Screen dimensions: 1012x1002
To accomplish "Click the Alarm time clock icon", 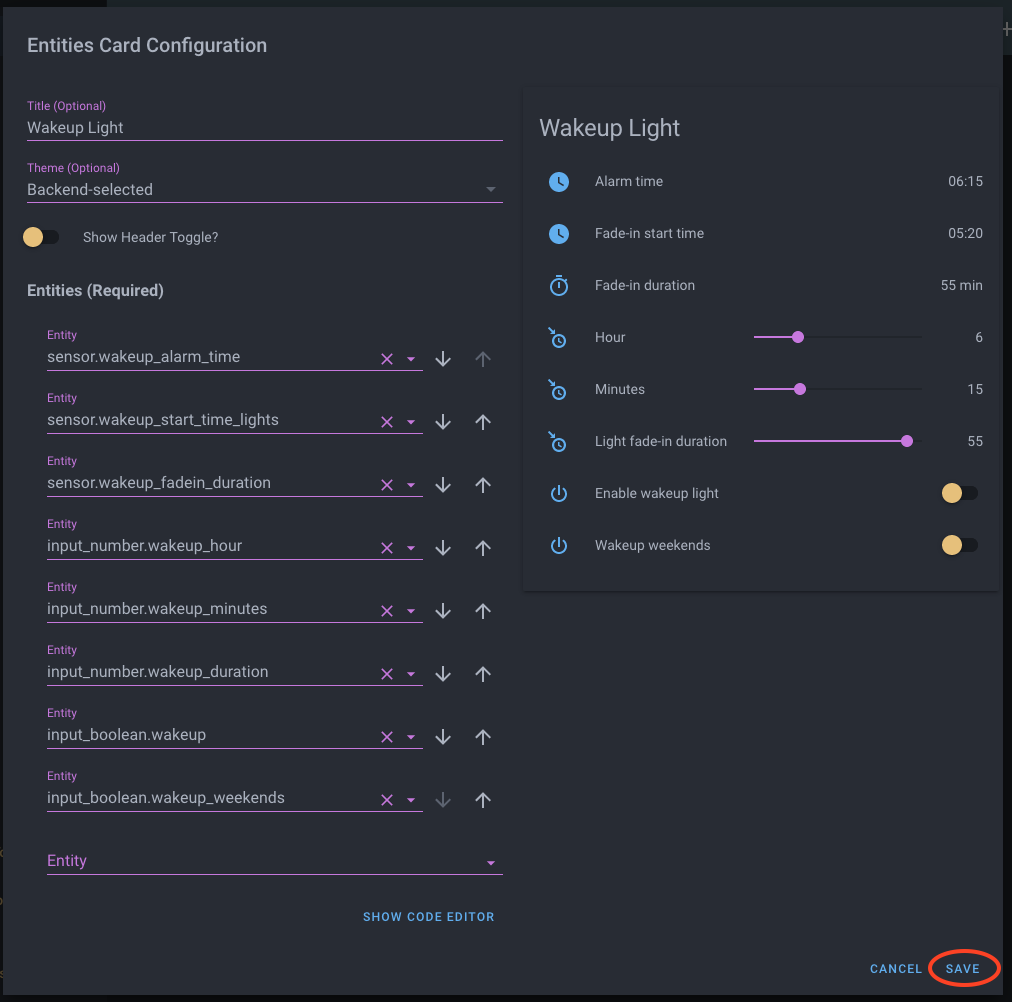I will pyautogui.click(x=559, y=182).
